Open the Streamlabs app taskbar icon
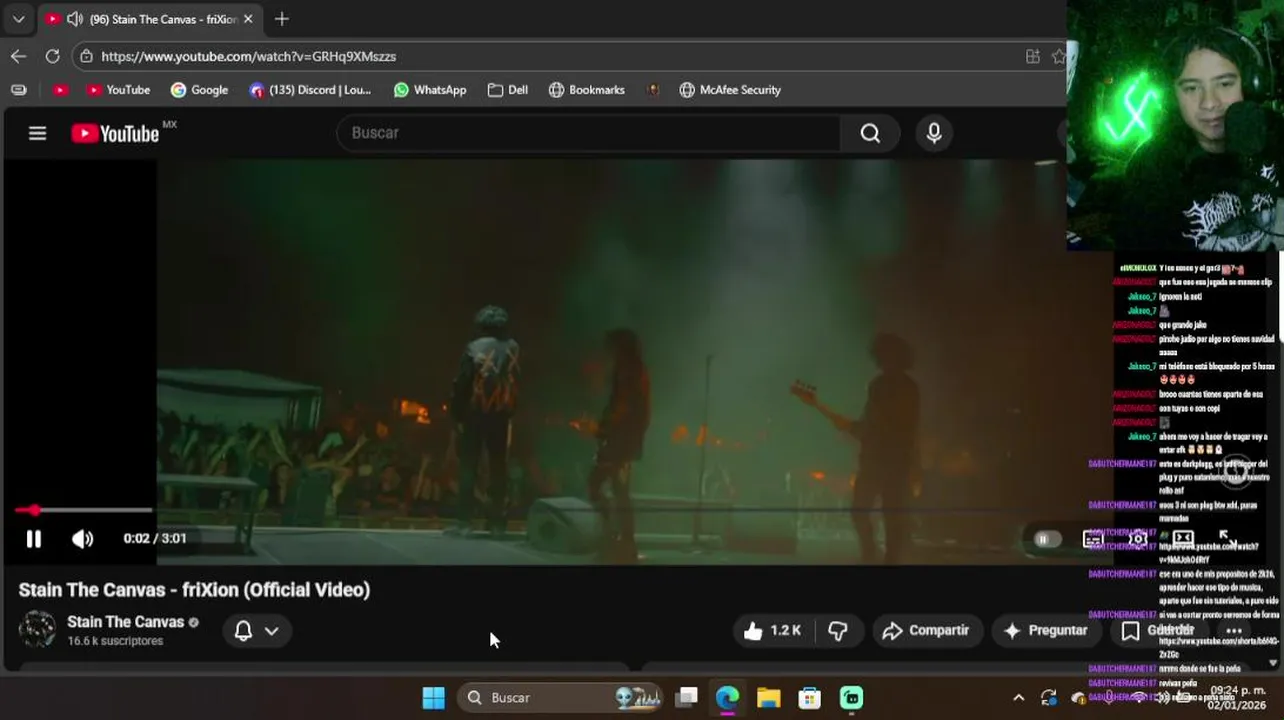The width and height of the screenshot is (1284, 720). point(851,698)
